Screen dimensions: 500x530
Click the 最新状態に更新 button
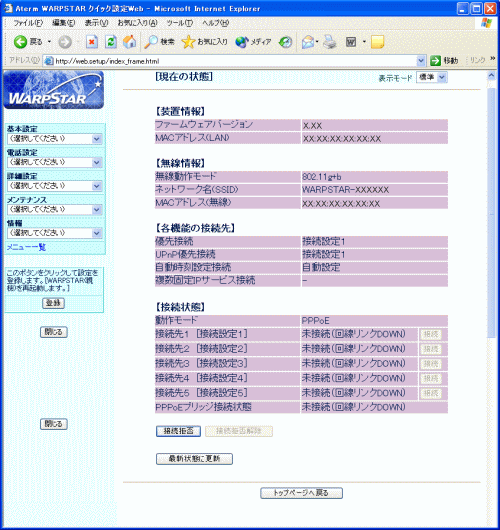[194, 459]
